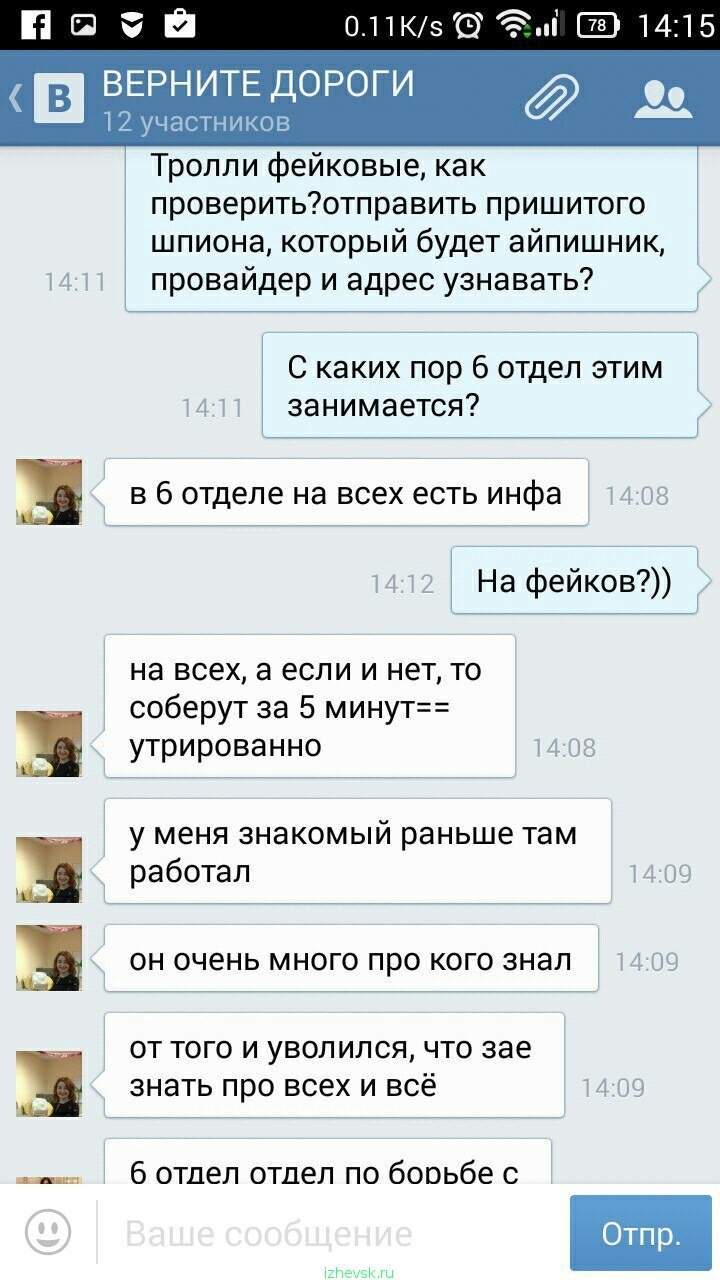This screenshot has width=720, height=1280.
Task: Tap the back chevron in the header
Action: (x=16, y=98)
